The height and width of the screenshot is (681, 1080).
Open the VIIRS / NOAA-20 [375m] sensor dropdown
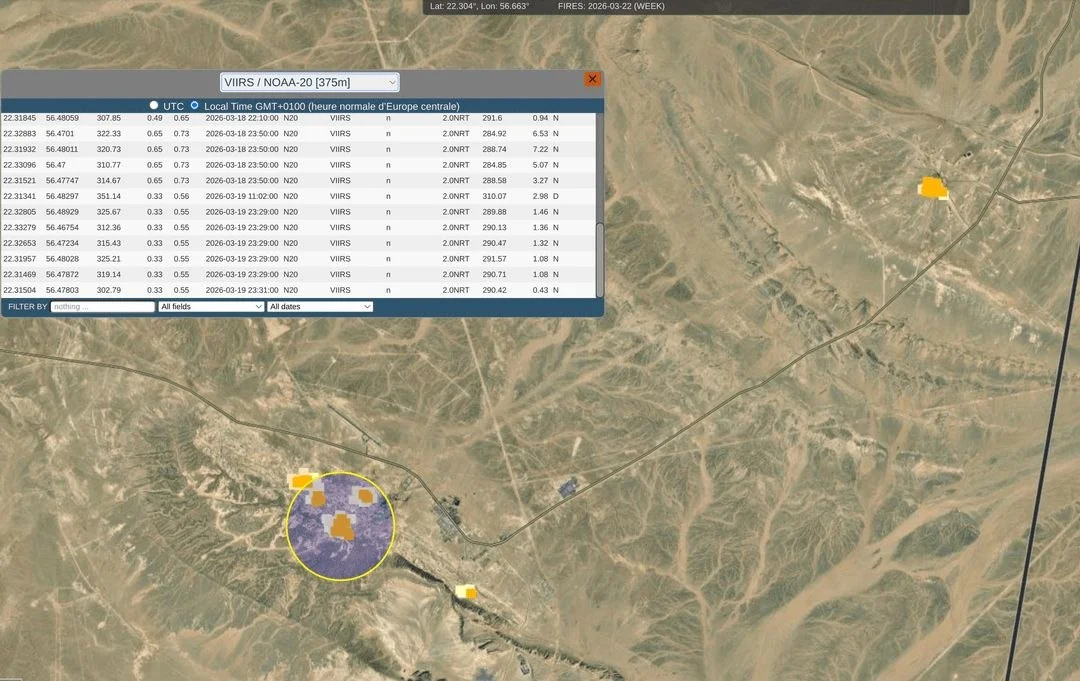point(310,82)
